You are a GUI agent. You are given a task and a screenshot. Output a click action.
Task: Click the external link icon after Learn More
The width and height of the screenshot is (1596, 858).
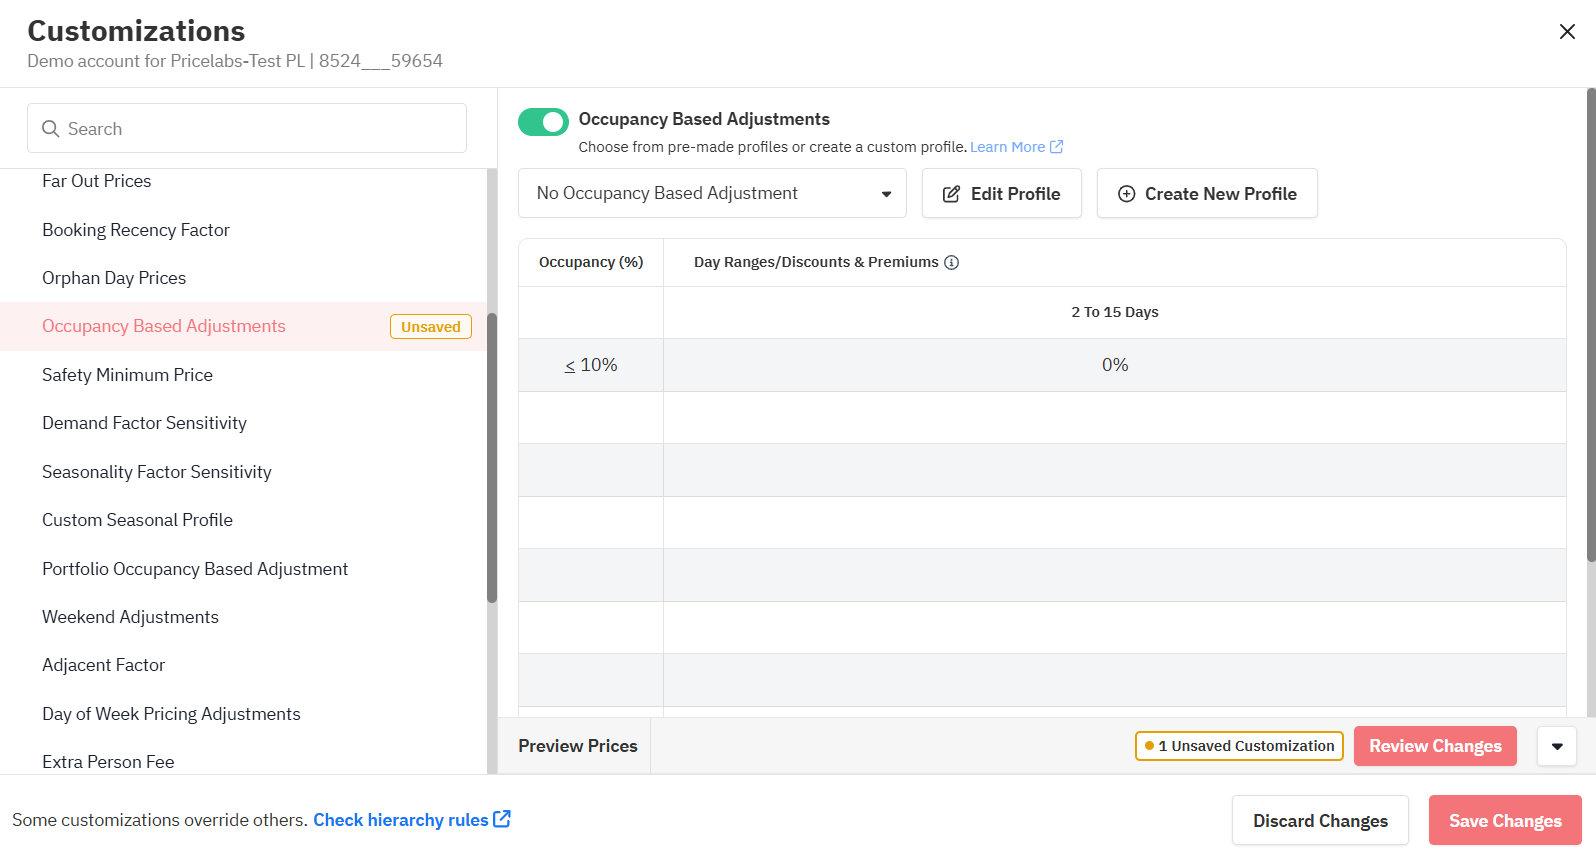(x=1056, y=147)
